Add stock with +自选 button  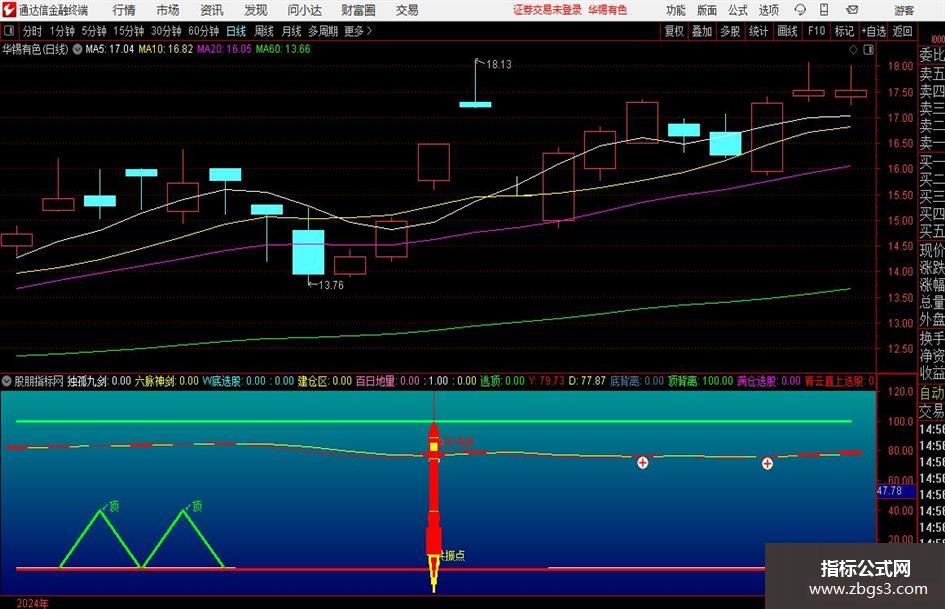[873, 31]
